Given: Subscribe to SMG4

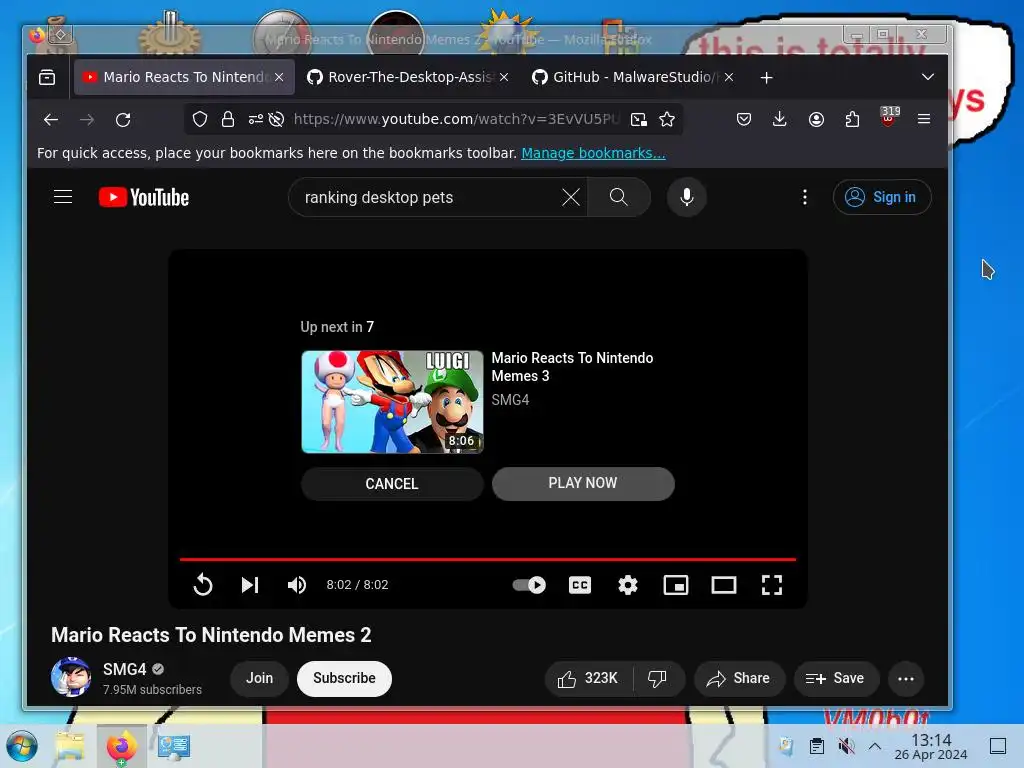Looking at the screenshot, I should [344, 679].
